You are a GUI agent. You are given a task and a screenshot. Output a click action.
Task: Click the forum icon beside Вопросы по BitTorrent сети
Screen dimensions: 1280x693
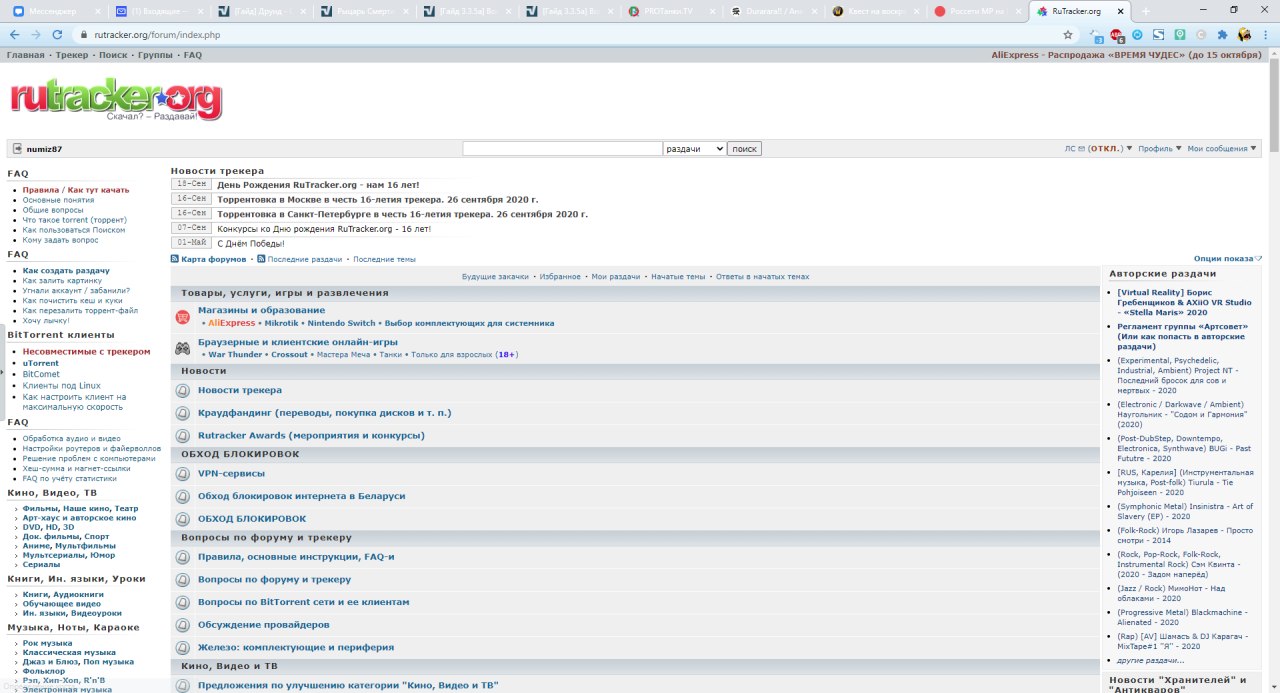[182, 602]
